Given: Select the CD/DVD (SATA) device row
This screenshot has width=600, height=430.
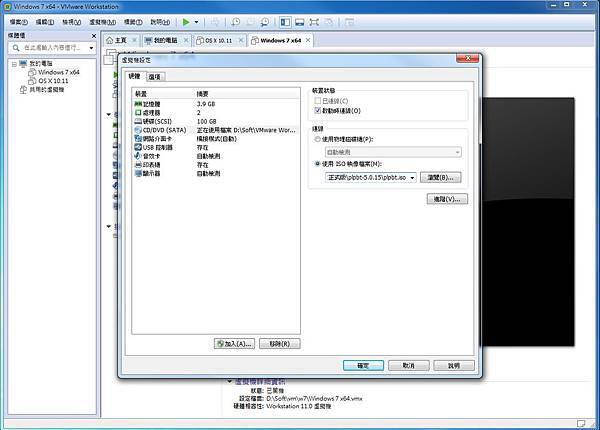Looking at the screenshot, I should click(216, 130).
